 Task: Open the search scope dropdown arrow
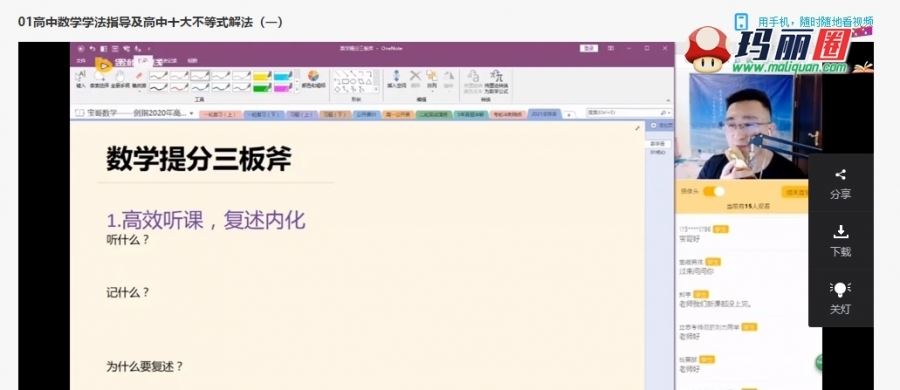coord(669,113)
